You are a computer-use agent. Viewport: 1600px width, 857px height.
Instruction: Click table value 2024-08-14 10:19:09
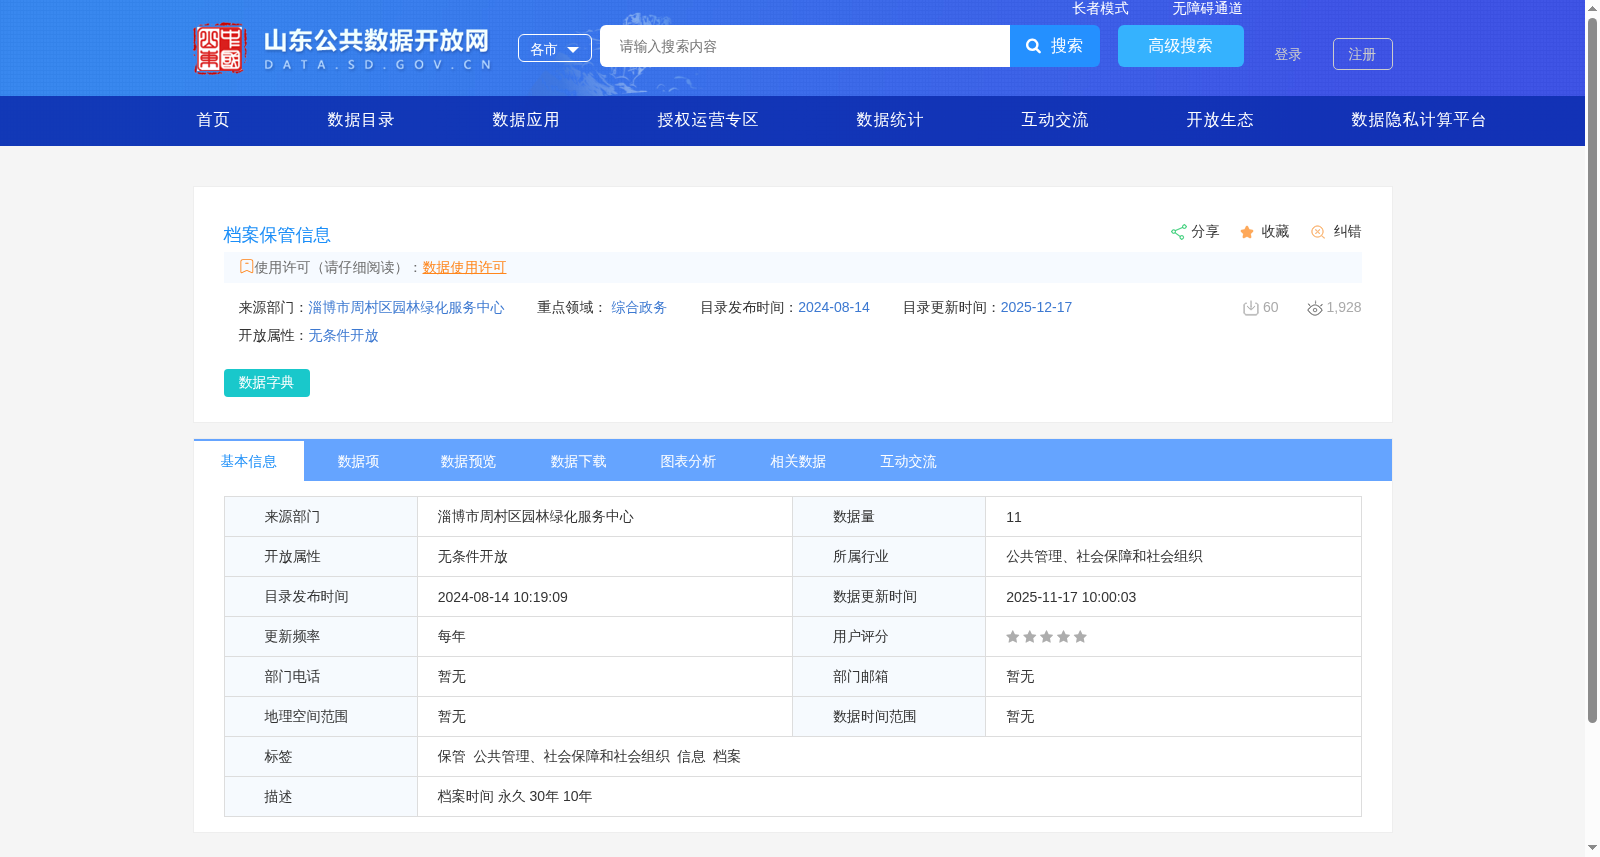pos(503,597)
